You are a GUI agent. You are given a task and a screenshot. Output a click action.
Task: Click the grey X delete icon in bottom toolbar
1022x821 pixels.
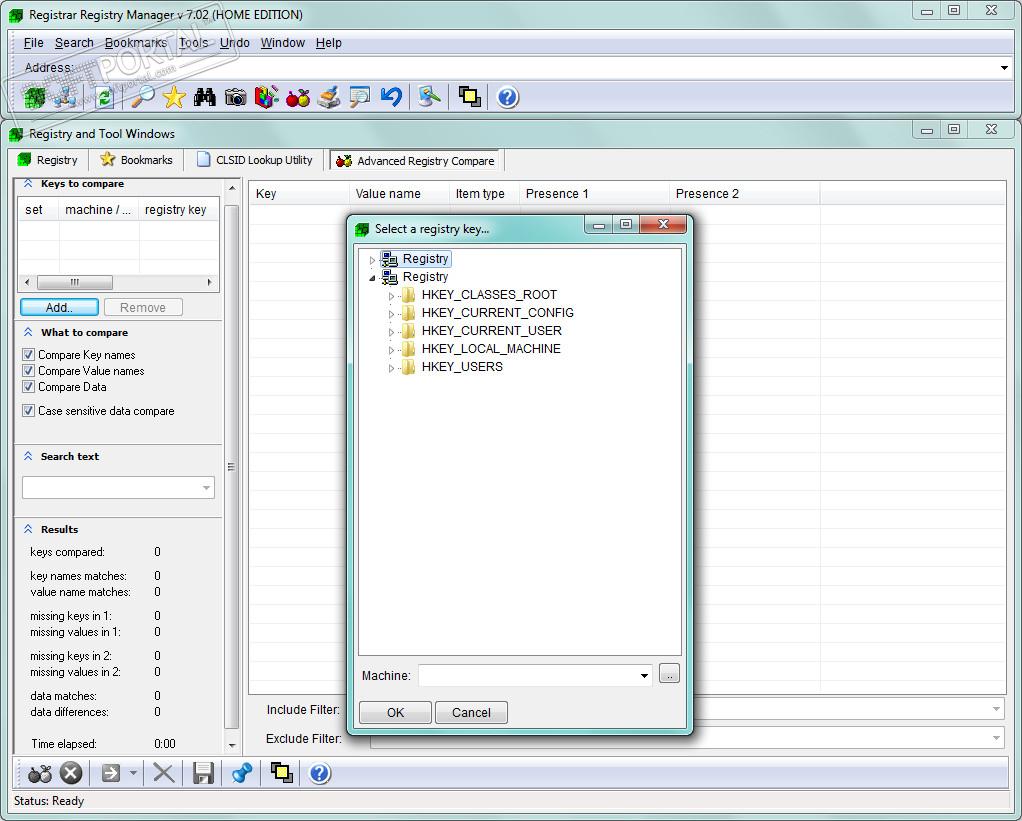163,773
